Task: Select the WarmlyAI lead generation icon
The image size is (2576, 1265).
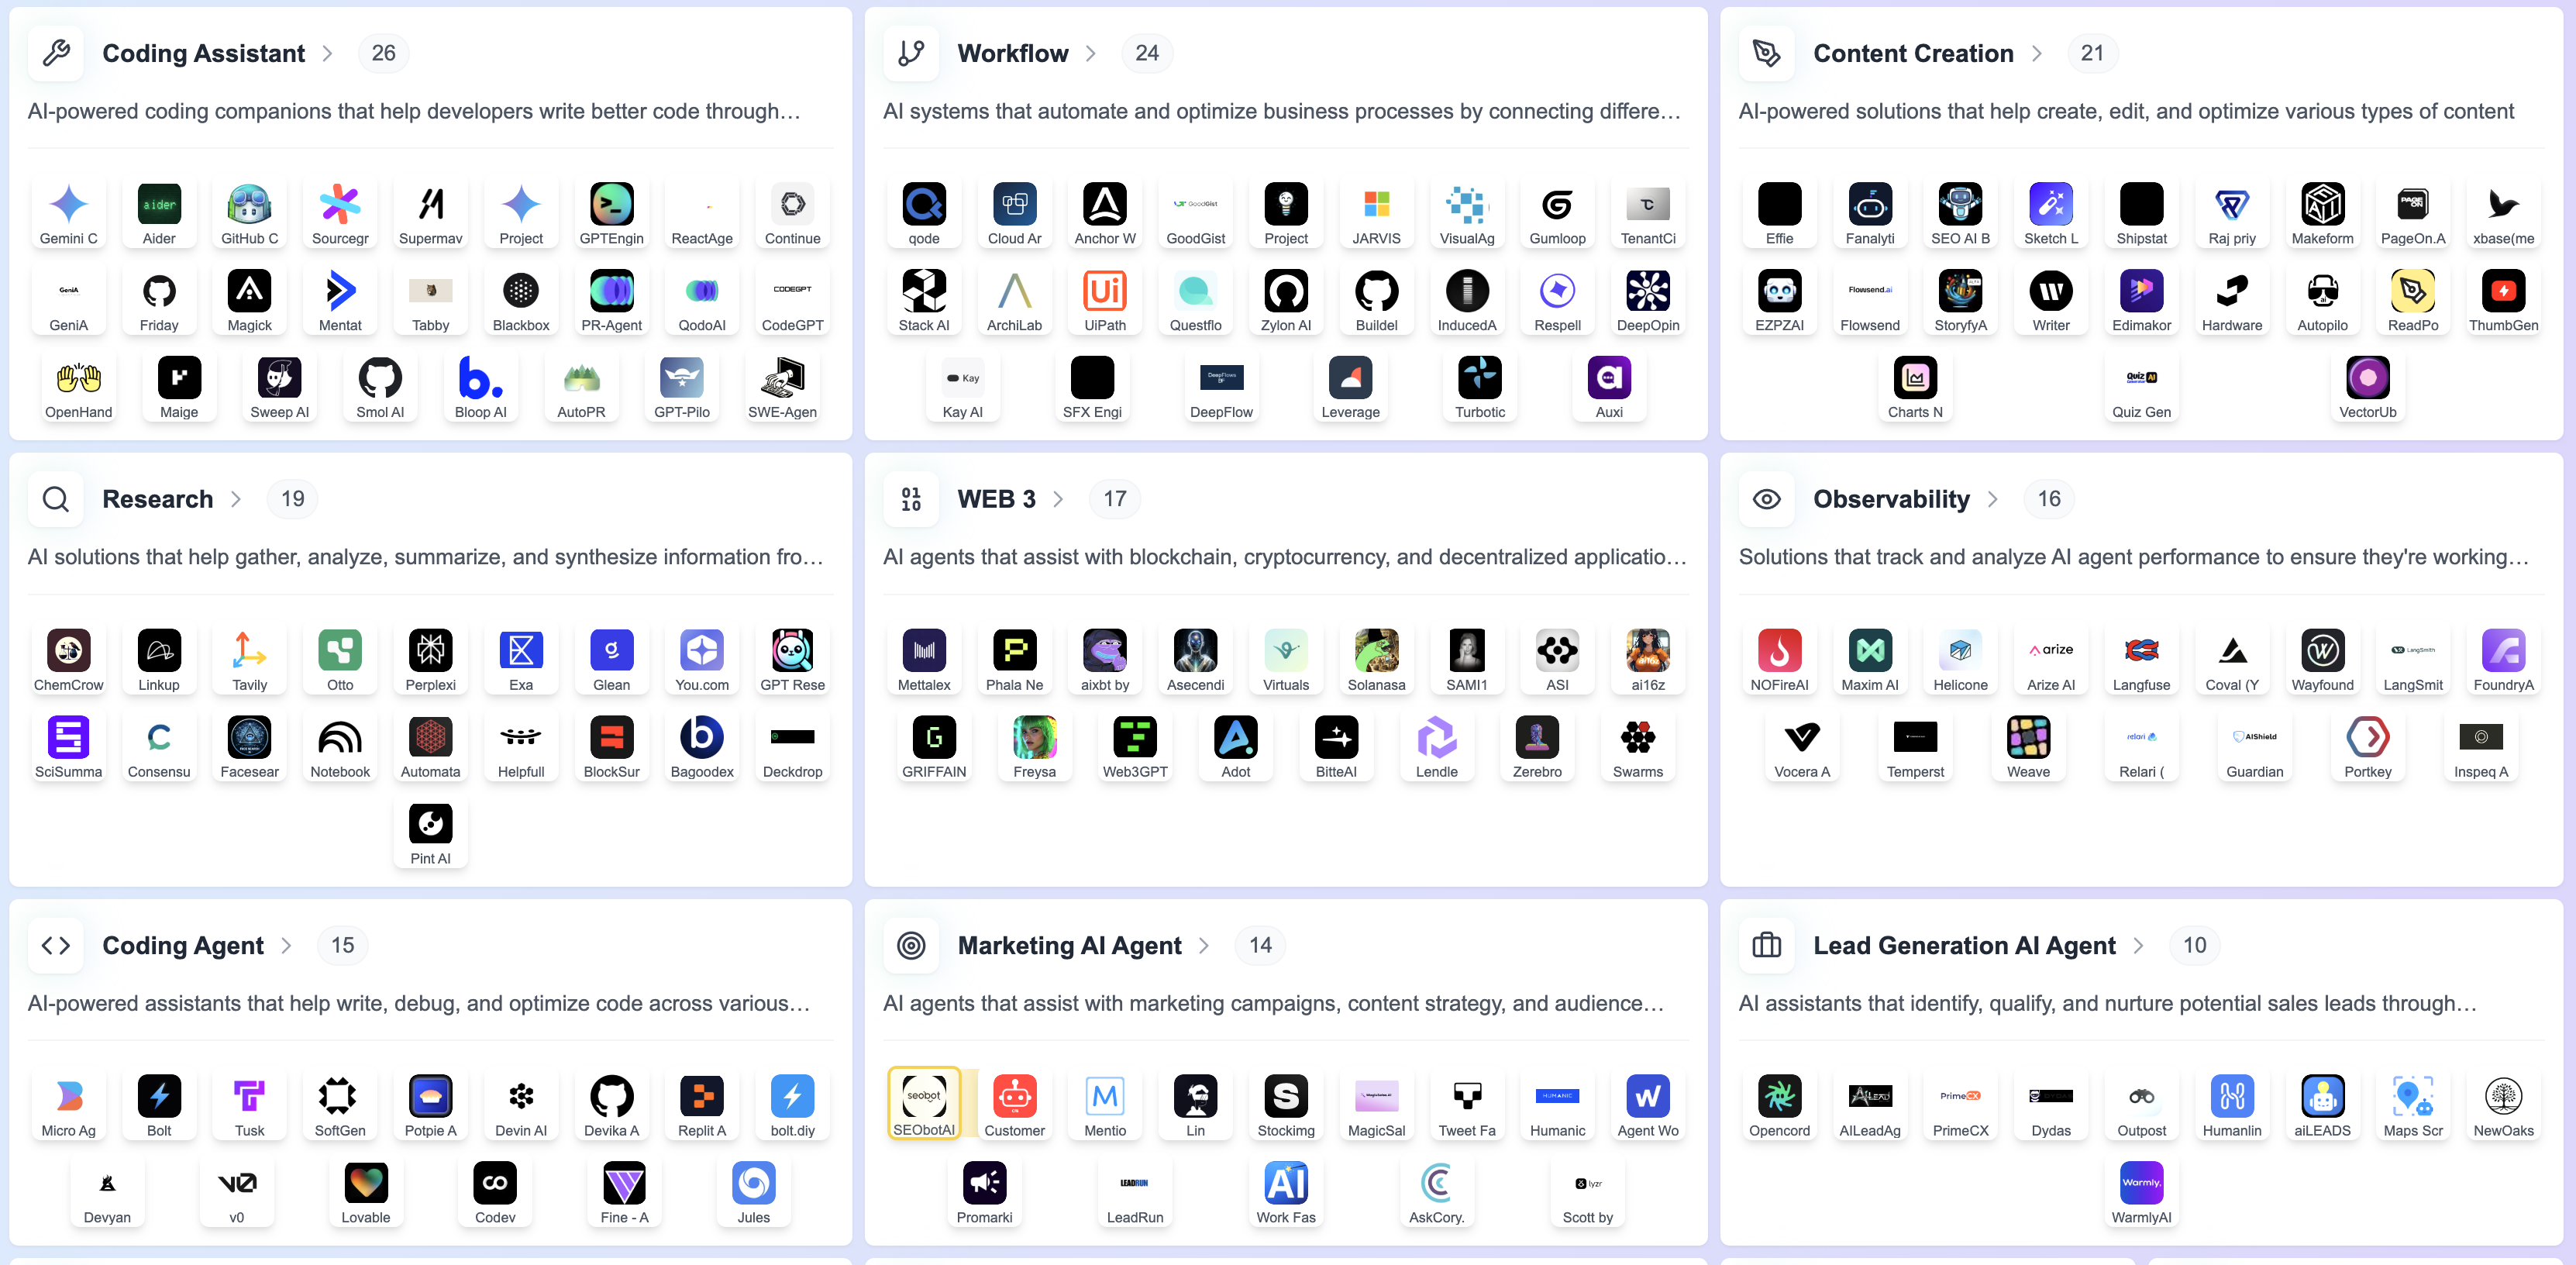Action: tap(2140, 1184)
